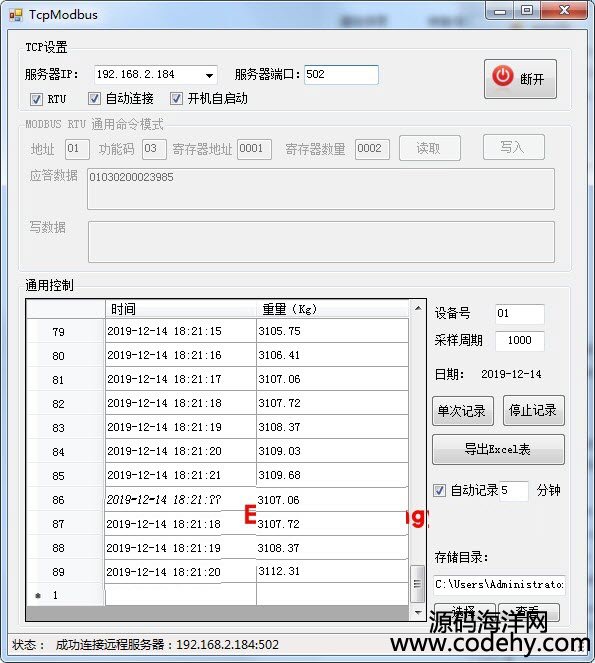Viewport: 595px width, 663px height.
Task: Click the table scrollbar up arrow
Action: [418, 308]
